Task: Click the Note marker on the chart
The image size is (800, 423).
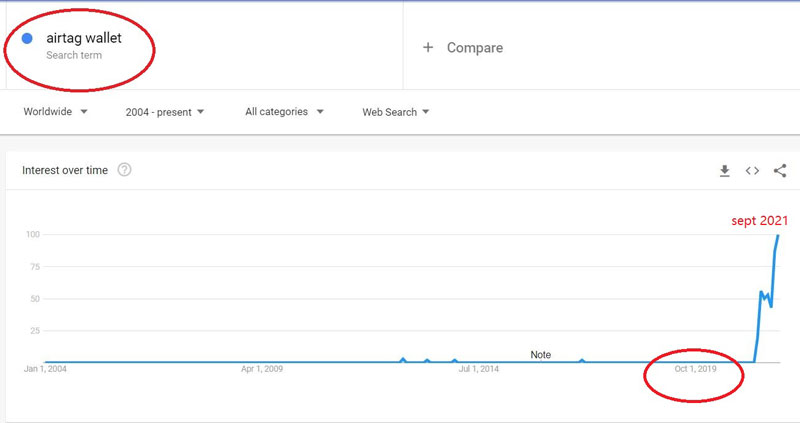Action: point(540,355)
